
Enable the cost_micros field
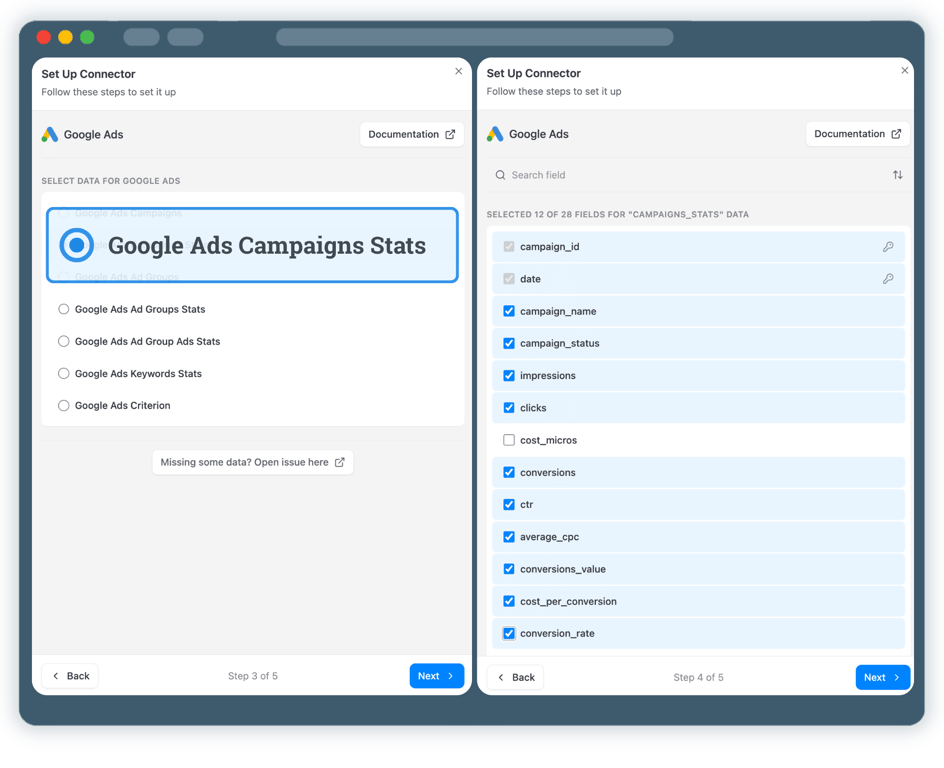509,440
